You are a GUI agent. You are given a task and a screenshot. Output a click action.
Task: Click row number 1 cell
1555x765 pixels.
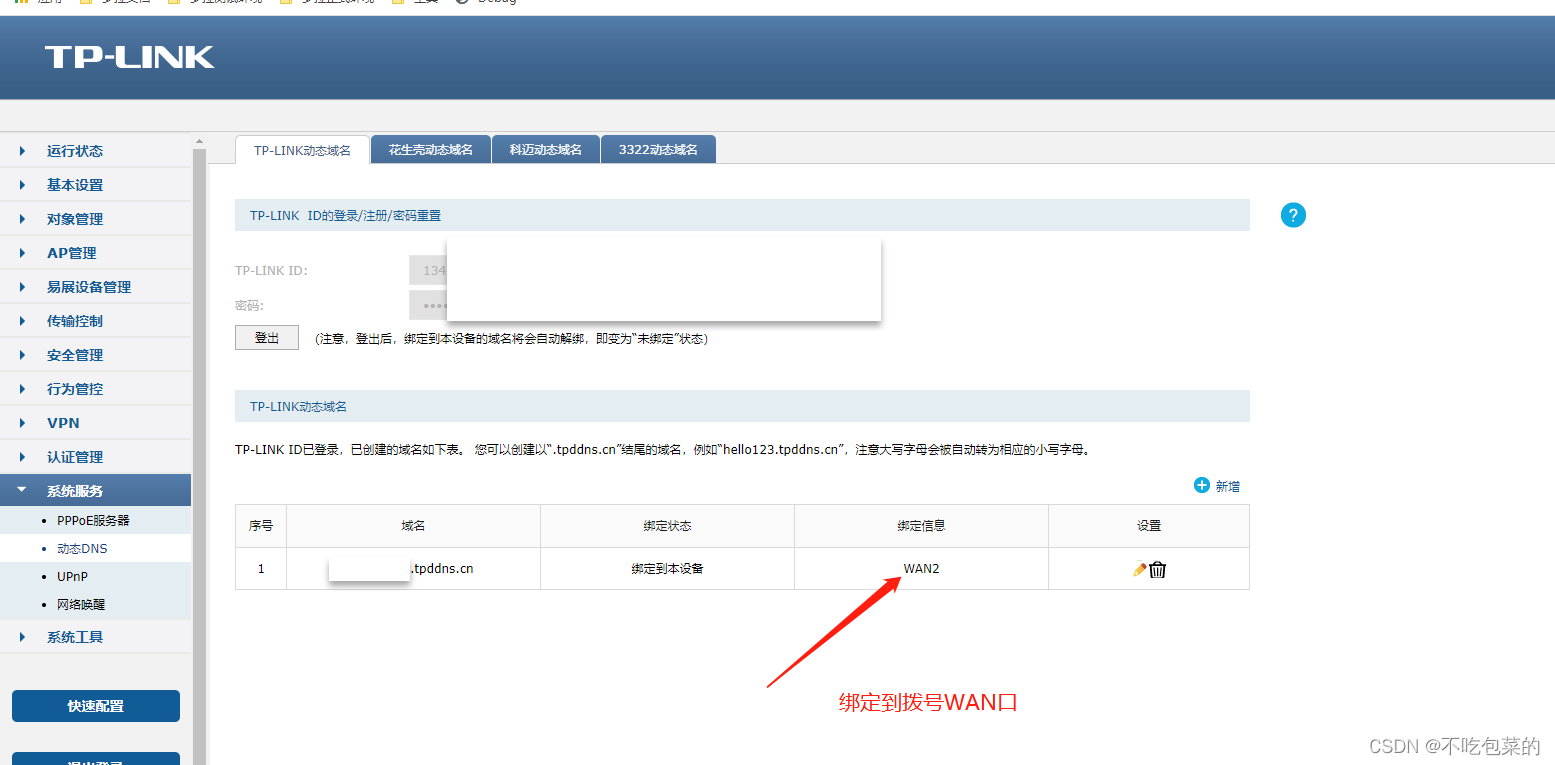tap(261, 569)
